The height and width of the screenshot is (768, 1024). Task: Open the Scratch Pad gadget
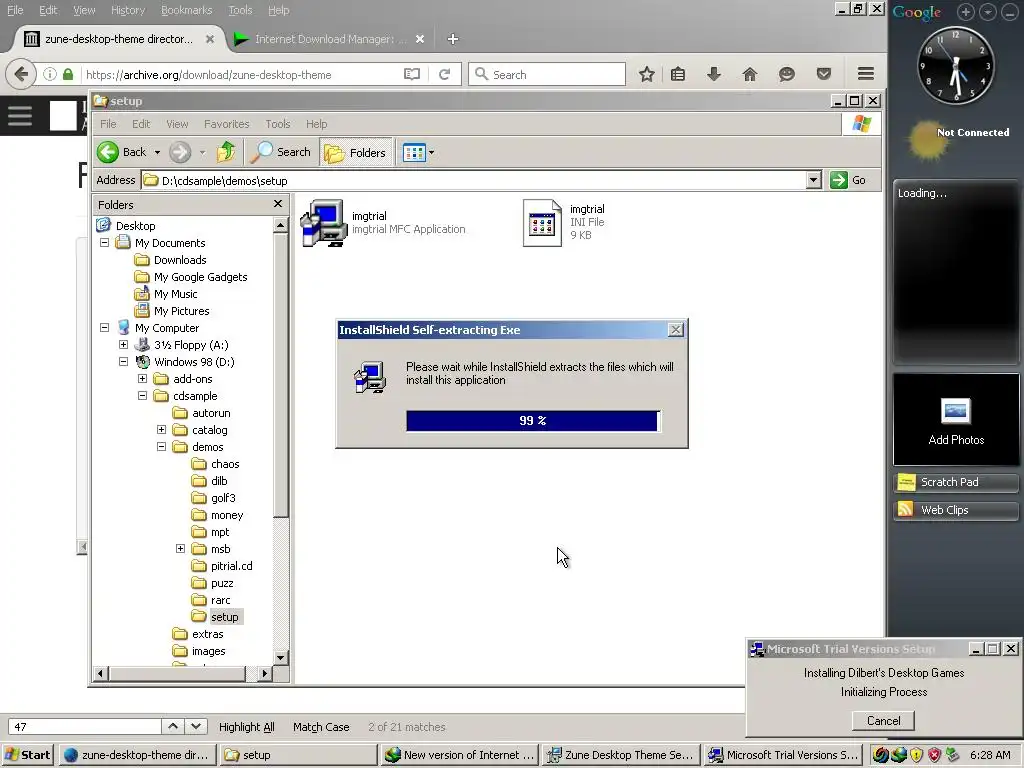click(955, 482)
